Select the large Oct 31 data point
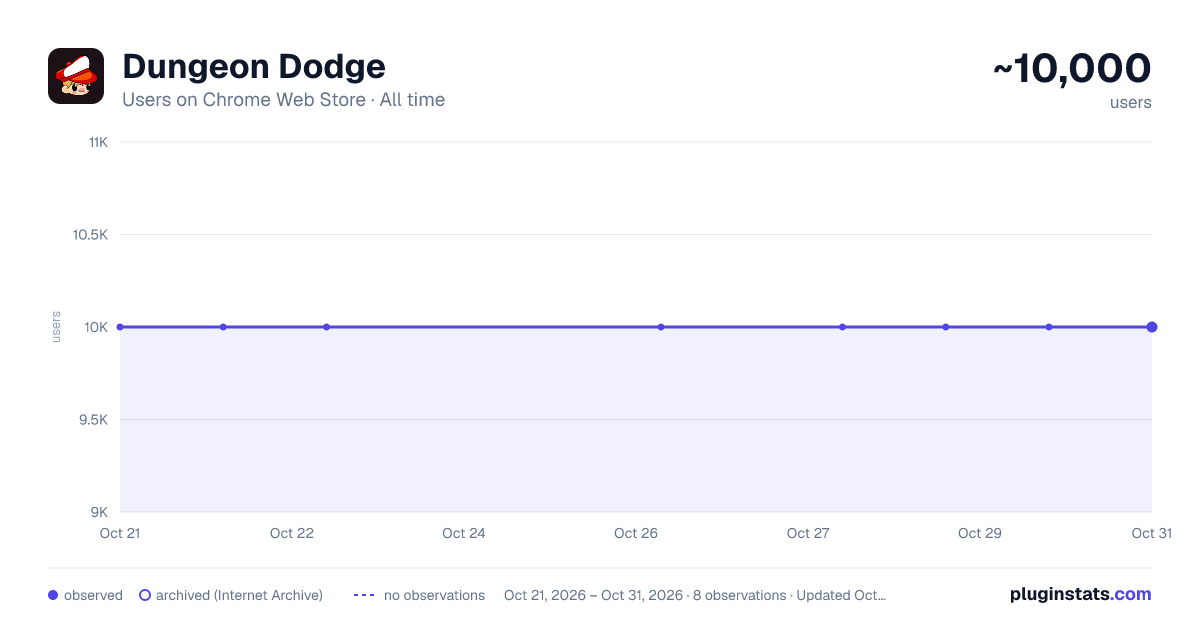The height and width of the screenshot is (630, 1200). (1152, 327)
